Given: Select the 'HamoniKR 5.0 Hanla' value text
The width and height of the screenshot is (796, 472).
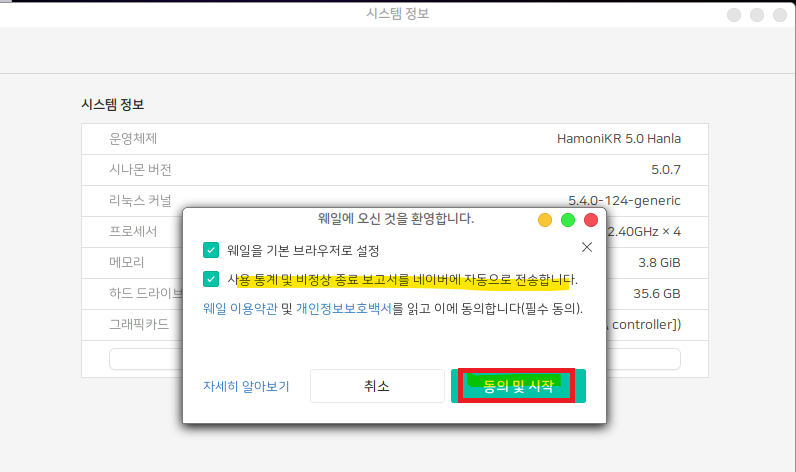Looking at the screenshot, I should click(619, 139).
